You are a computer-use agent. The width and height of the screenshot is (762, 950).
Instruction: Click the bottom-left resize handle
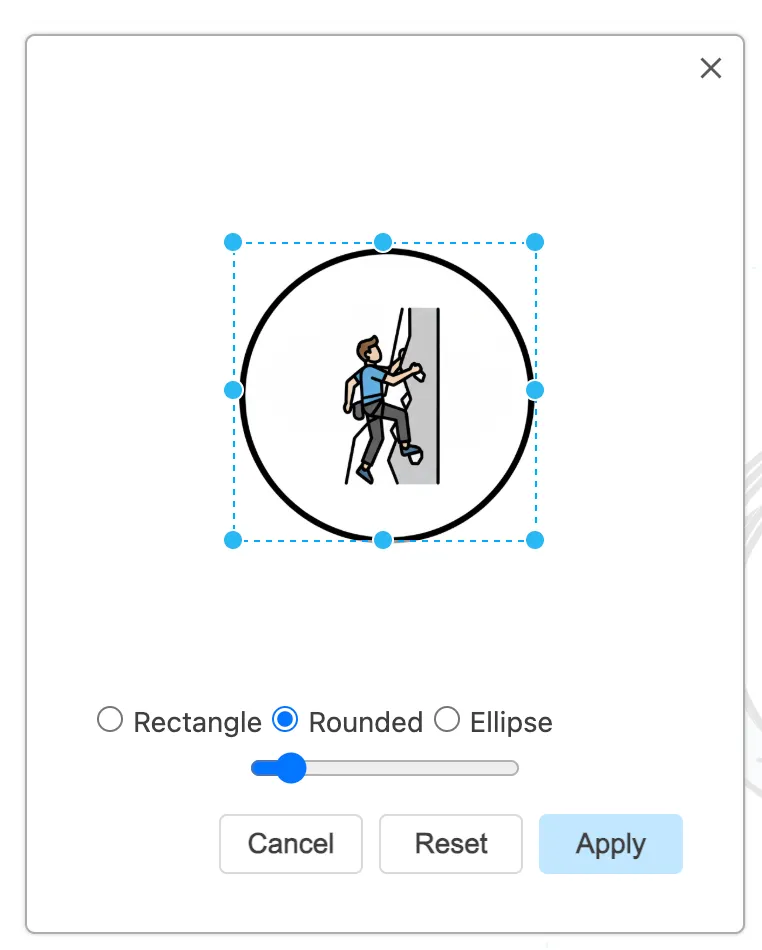pos(232,539)
